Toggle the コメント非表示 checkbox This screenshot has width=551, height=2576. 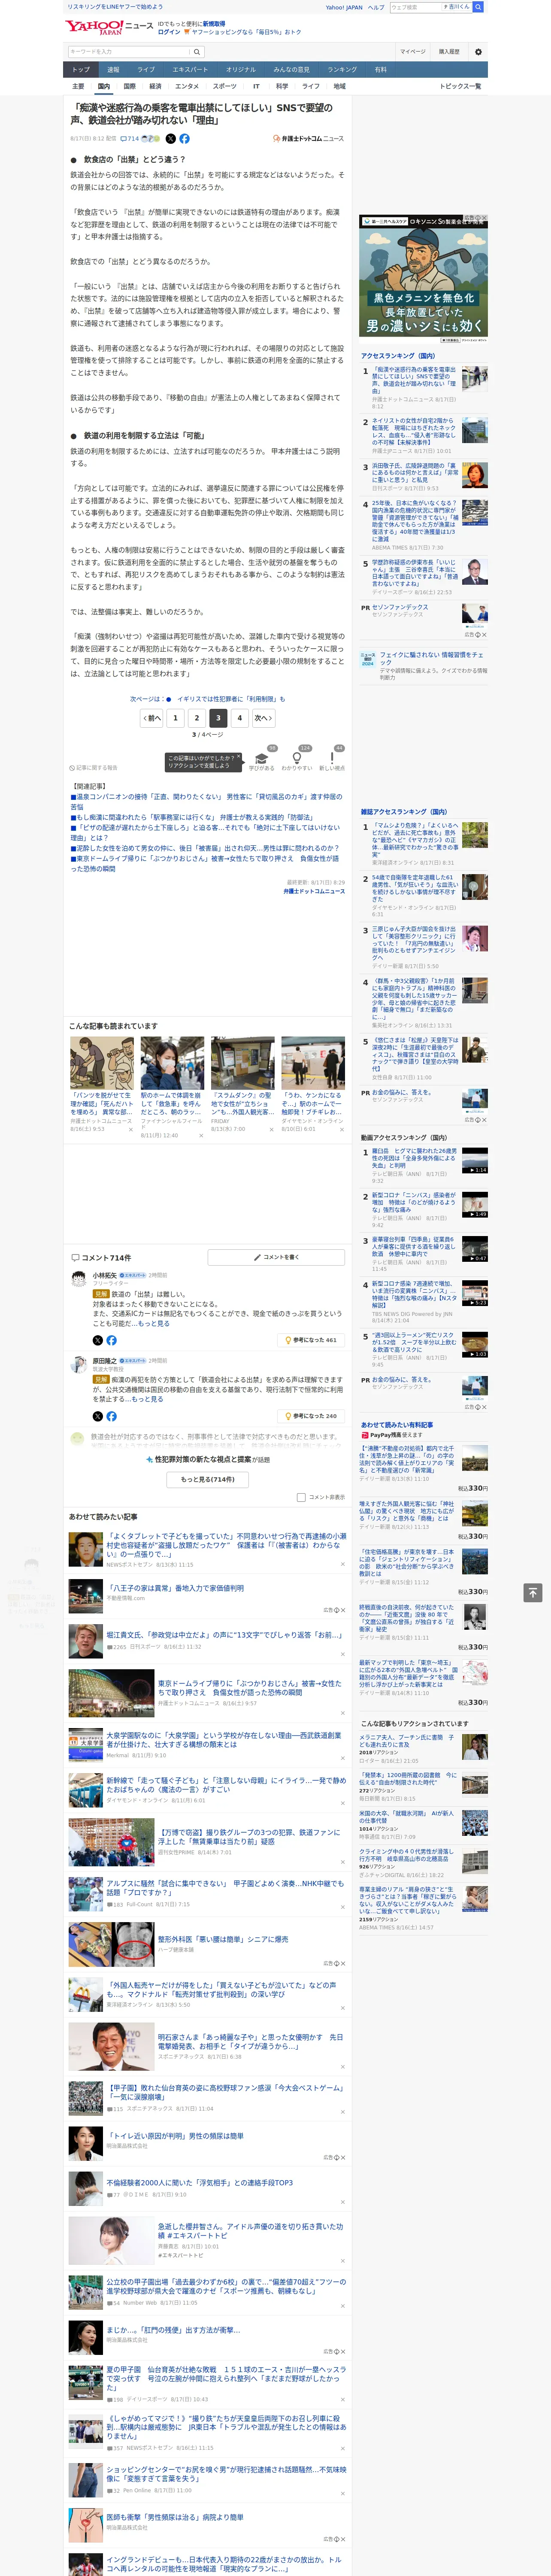(x=301, y=1497)
